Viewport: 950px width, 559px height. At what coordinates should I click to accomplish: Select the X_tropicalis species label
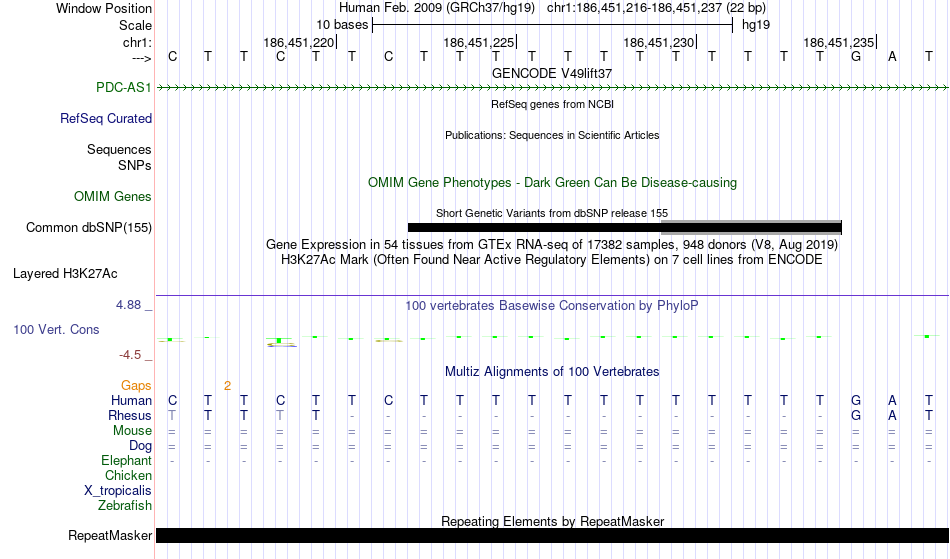pyautogui.click(x=118, y=491)
